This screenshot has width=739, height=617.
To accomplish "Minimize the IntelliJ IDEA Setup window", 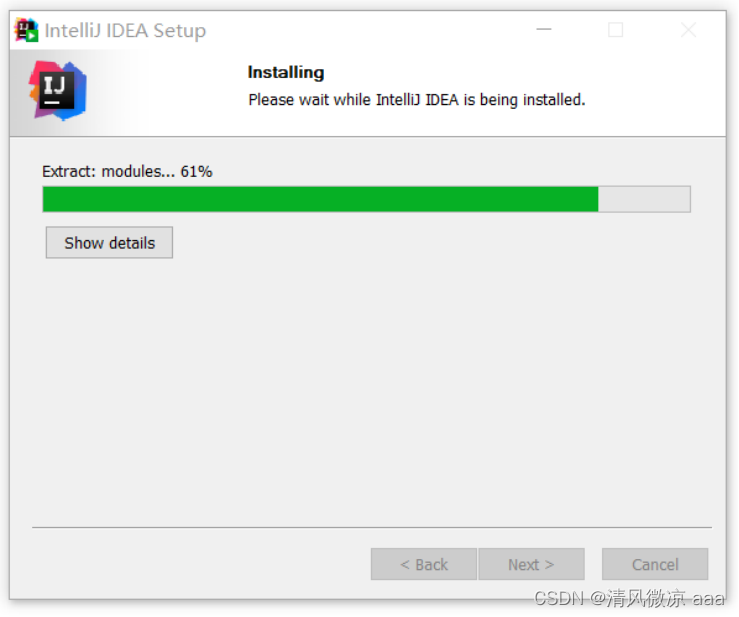I will 544,30.
